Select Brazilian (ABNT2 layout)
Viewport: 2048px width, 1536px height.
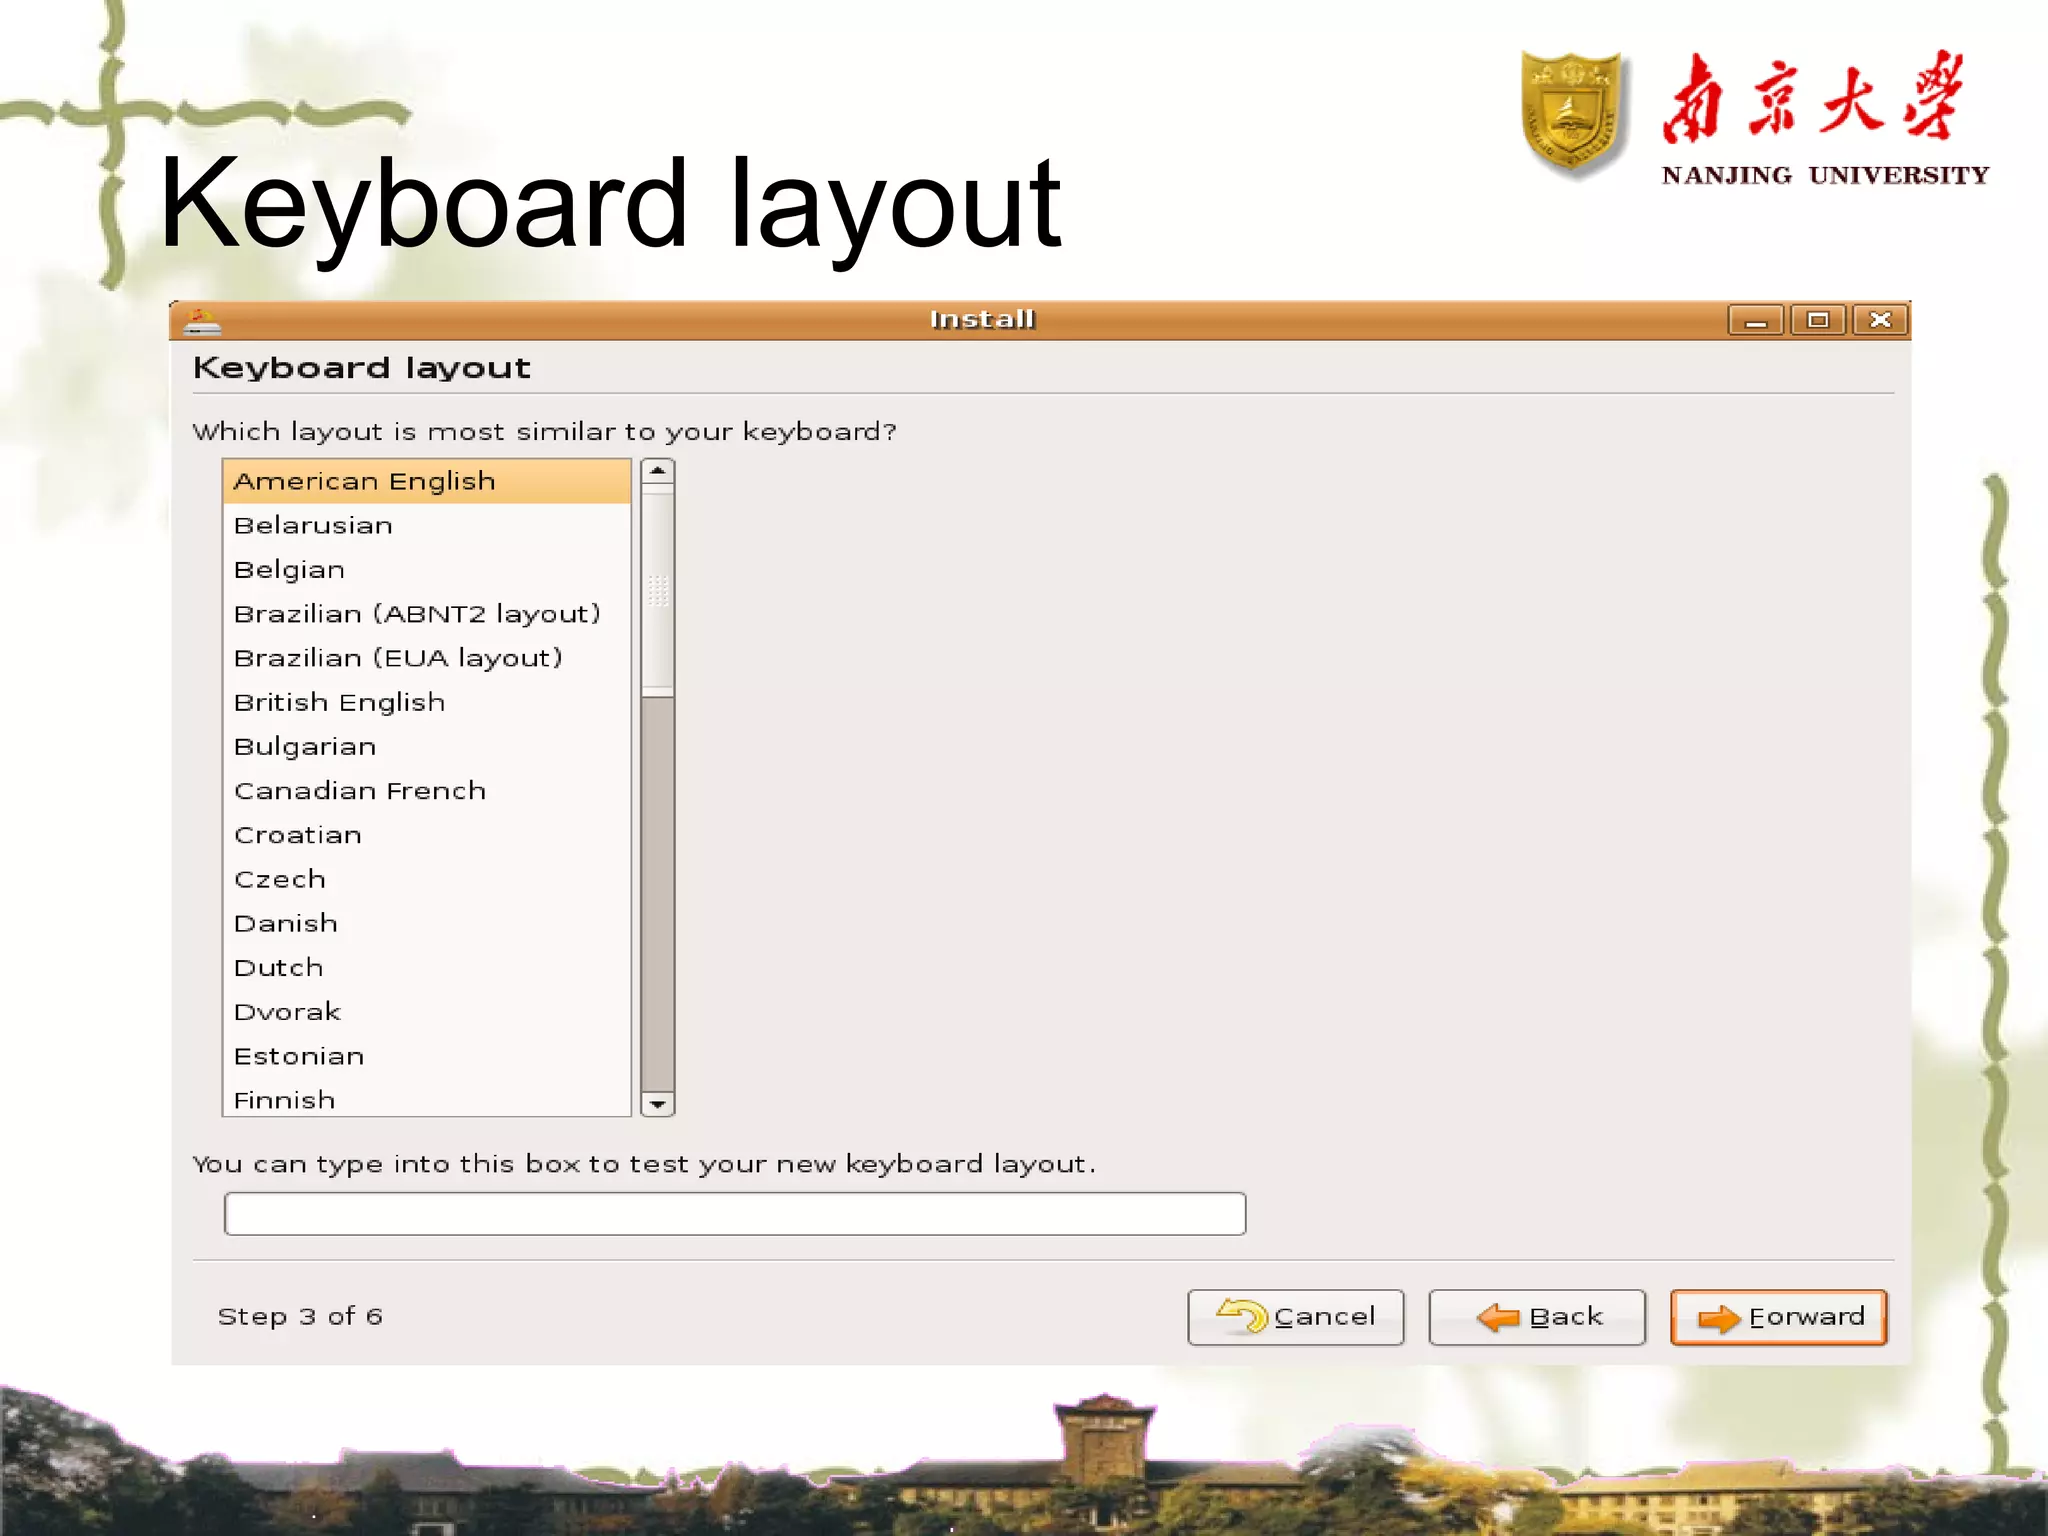point(427,613)
